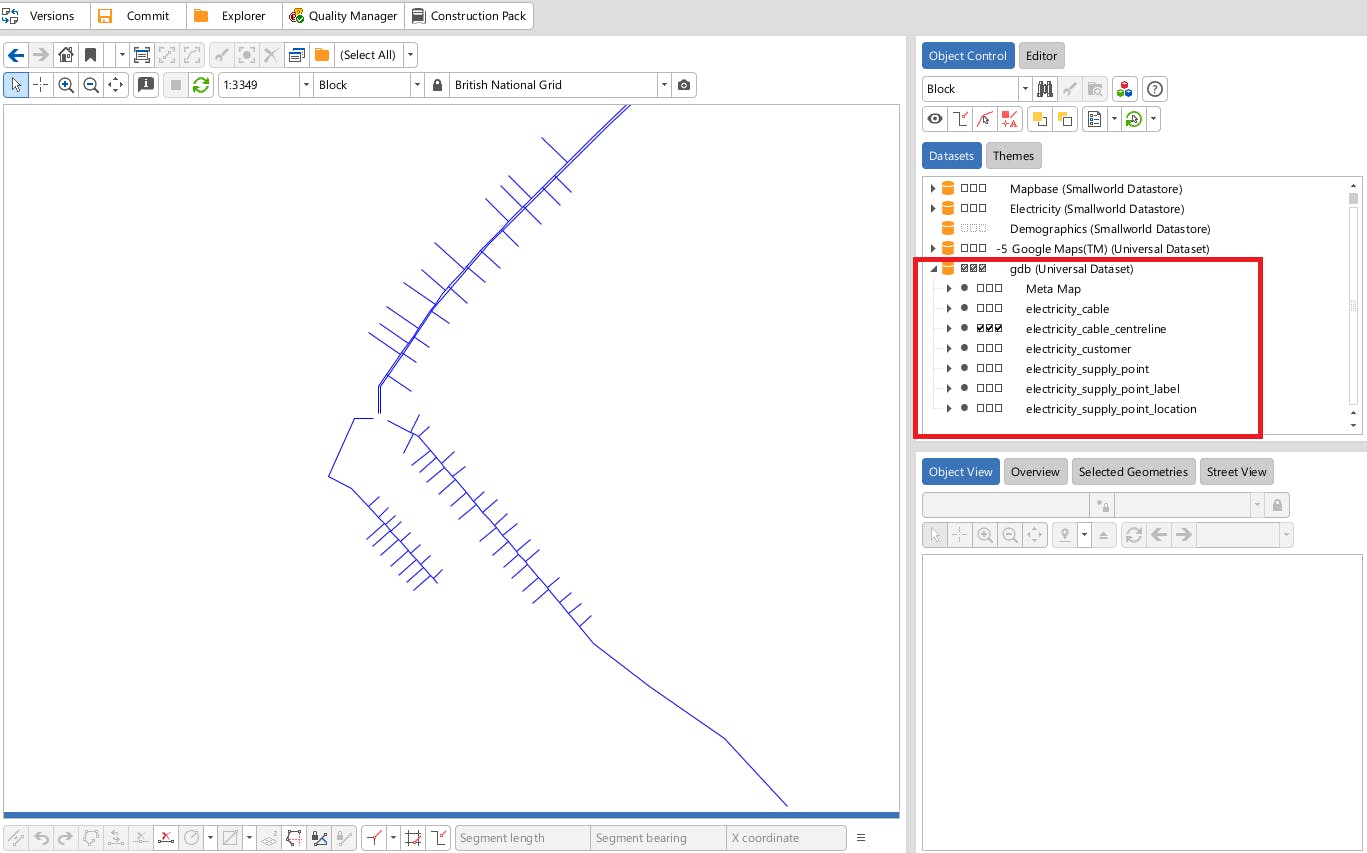The image size is (1367, 853).
Task: Click the fit-to-selection frame icon
Action: pyautogui.click(x=142, y=55)
